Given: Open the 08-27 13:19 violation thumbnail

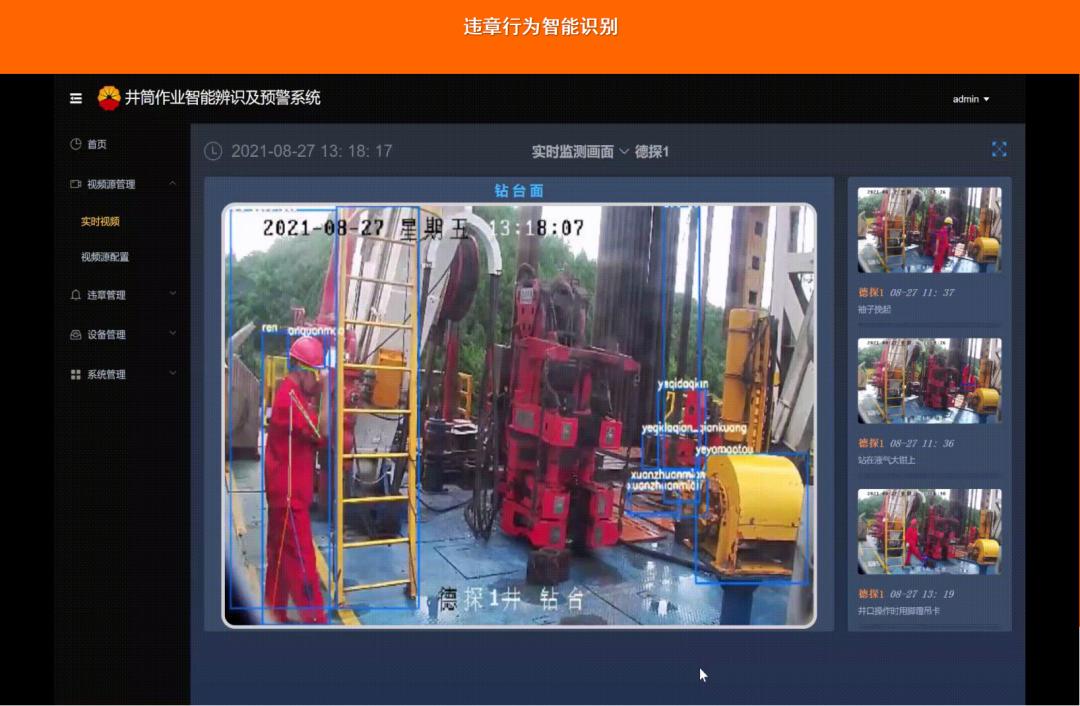Looking at the screenshot, I should 929,532.
